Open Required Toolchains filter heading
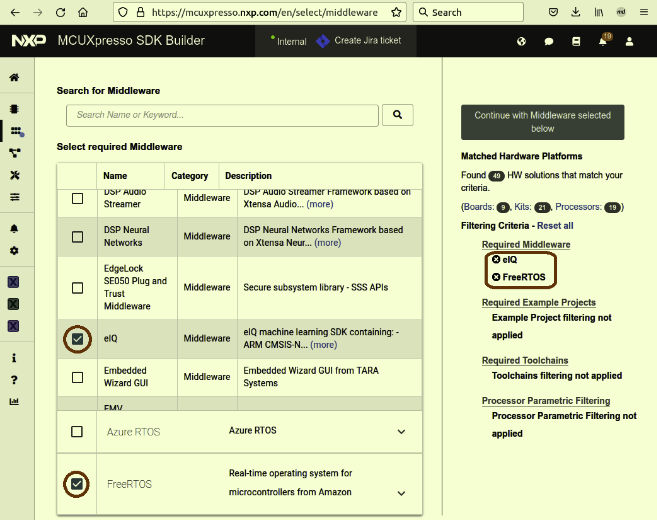 click(525, 360)
